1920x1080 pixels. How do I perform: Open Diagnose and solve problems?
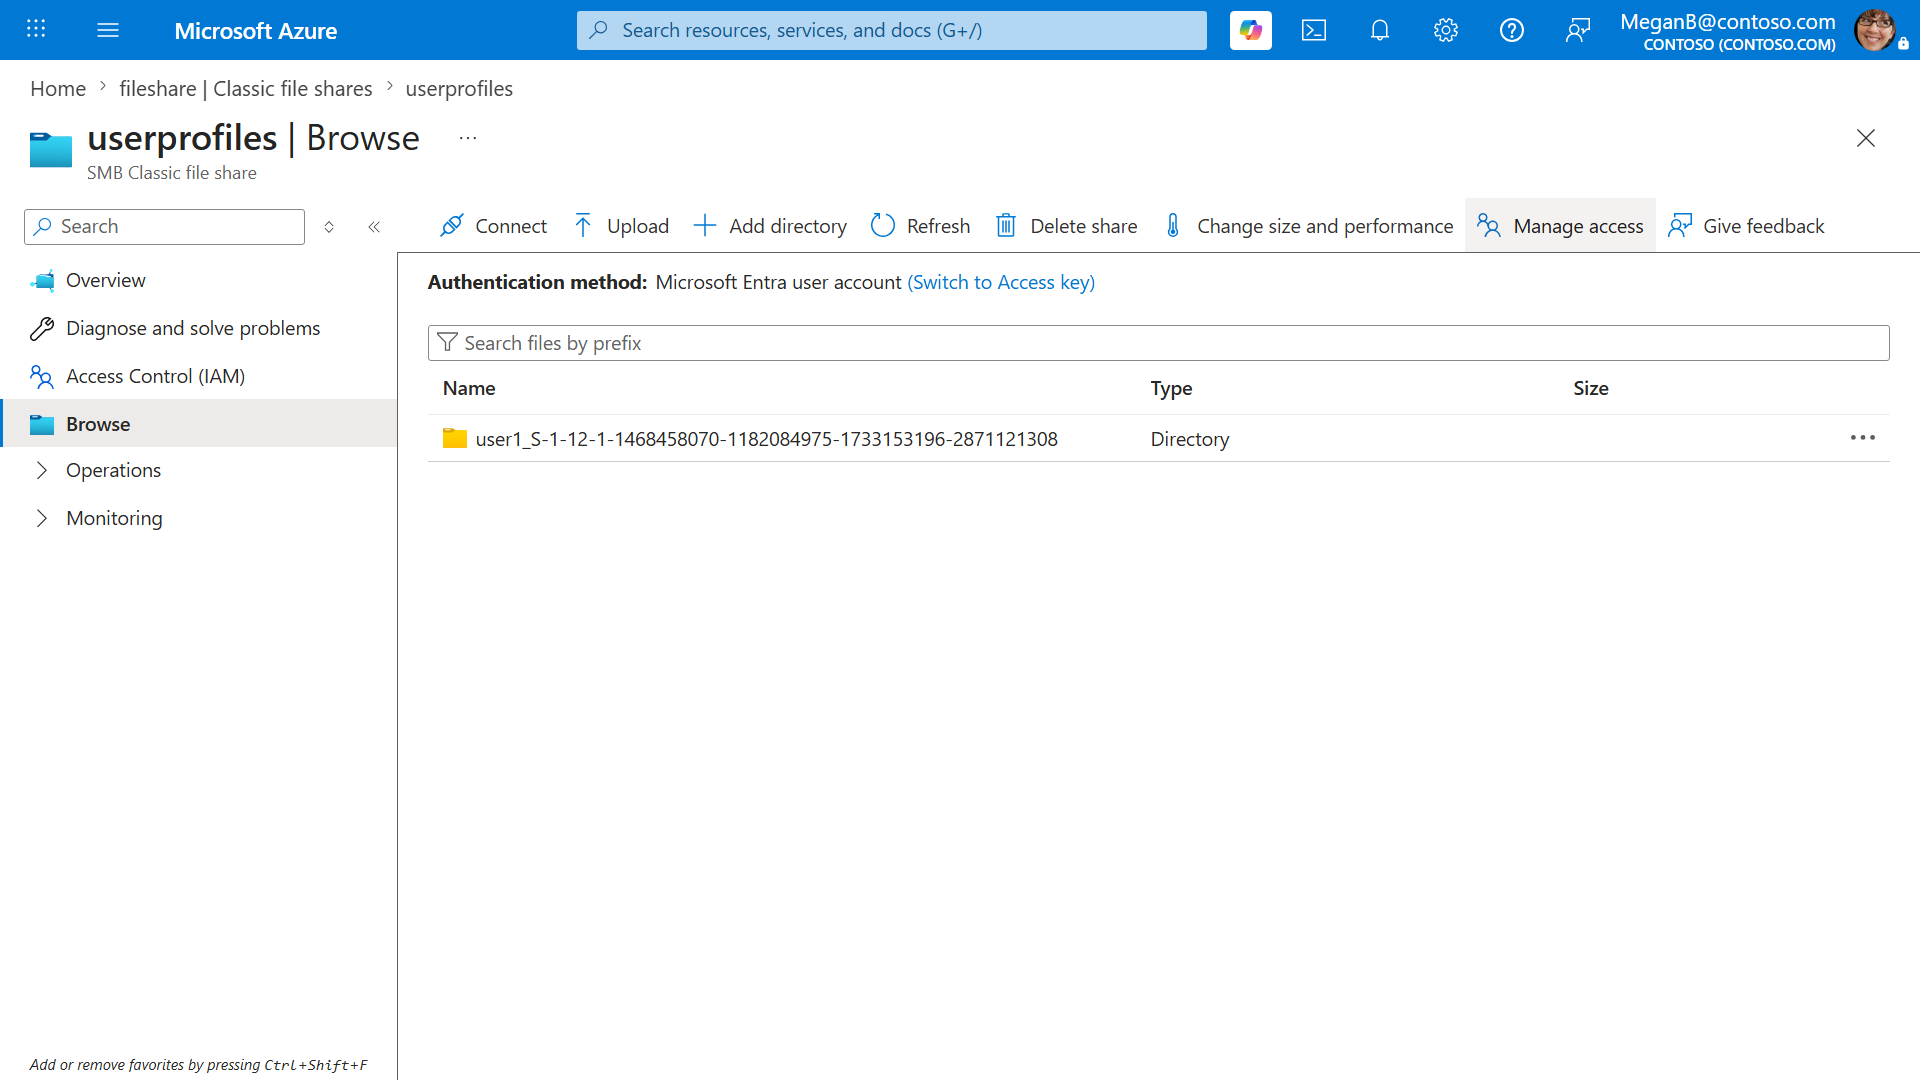pos(200,328)
